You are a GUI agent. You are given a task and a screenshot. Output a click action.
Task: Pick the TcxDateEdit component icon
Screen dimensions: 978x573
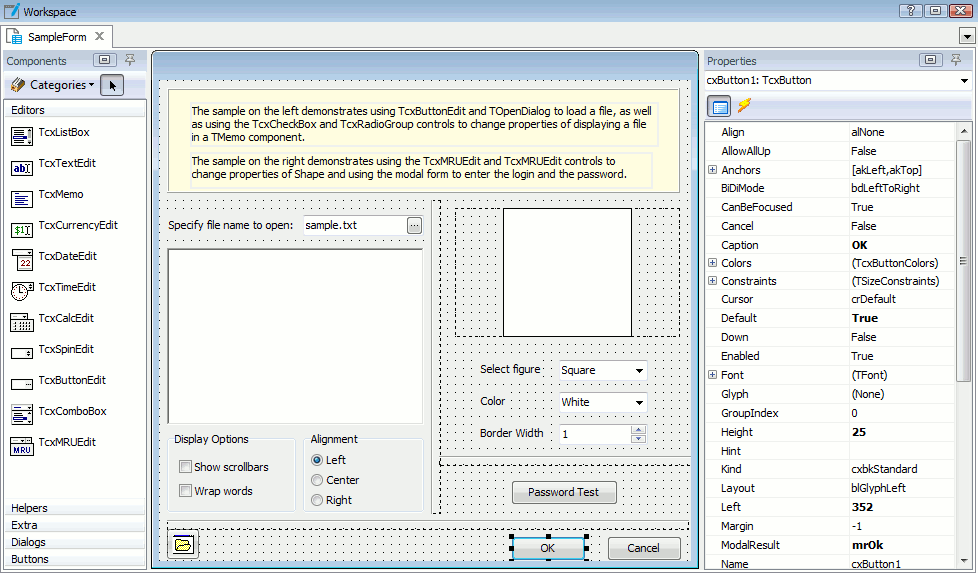click(x=22, y=258)
